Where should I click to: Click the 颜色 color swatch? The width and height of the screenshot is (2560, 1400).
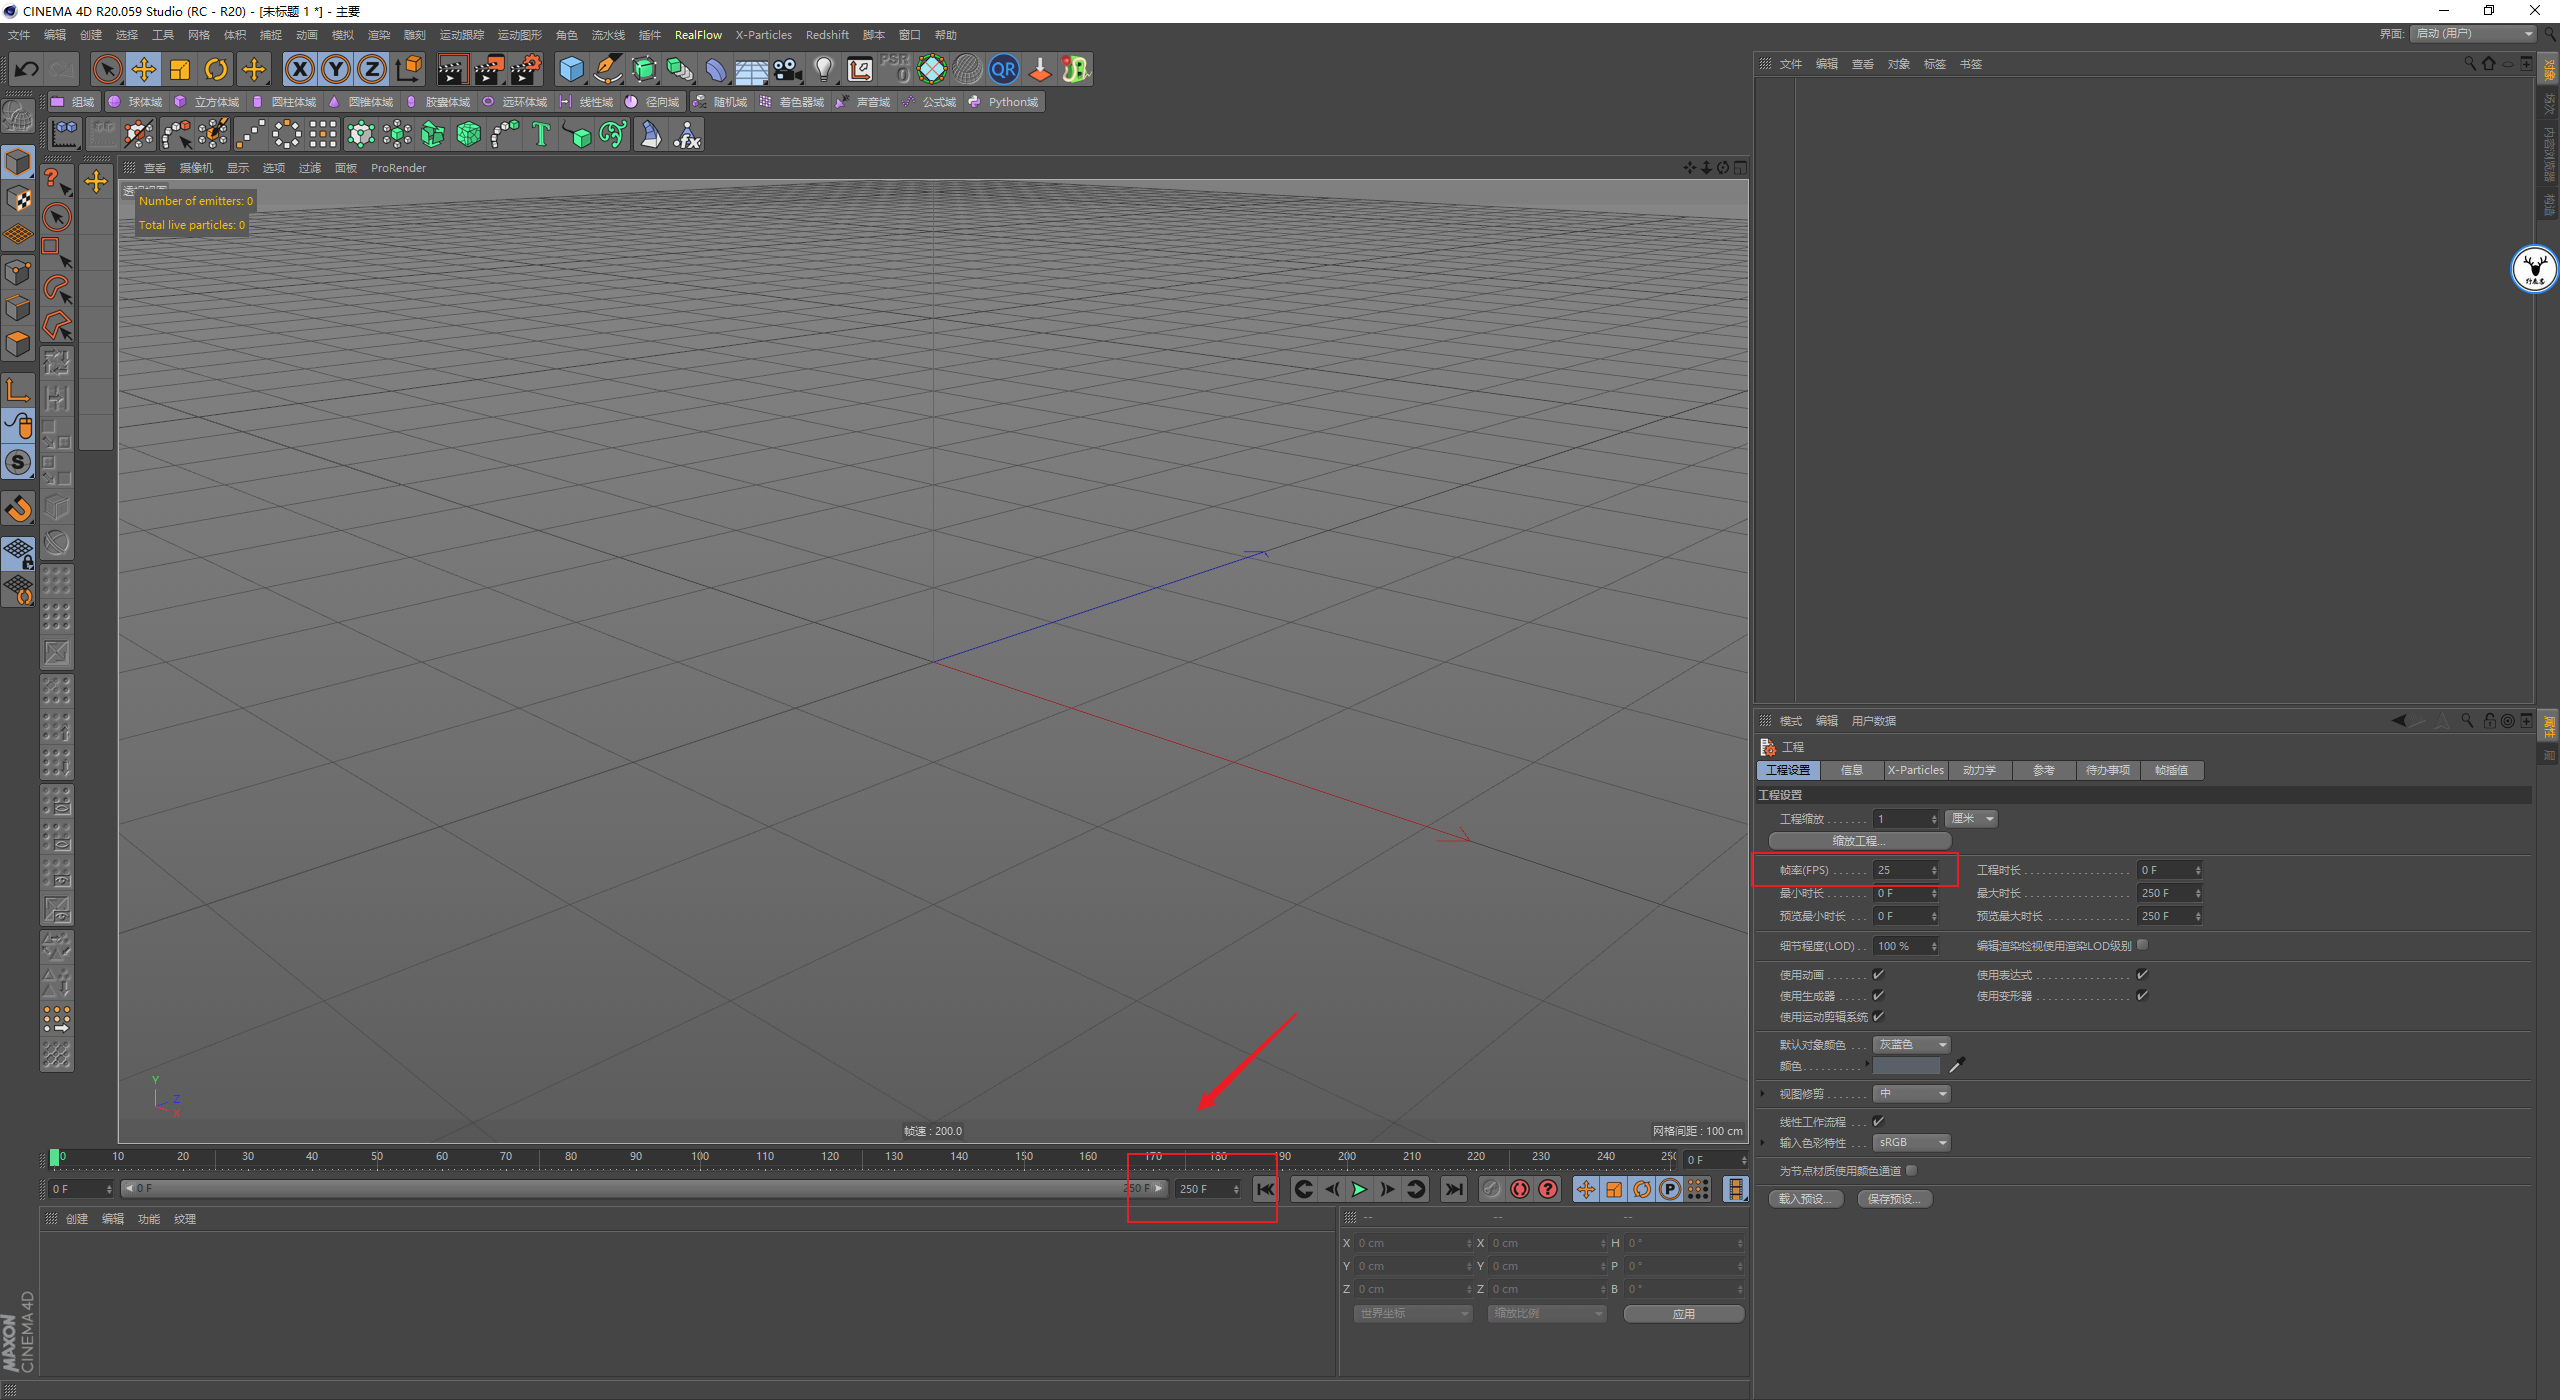click(1906, 1066)
